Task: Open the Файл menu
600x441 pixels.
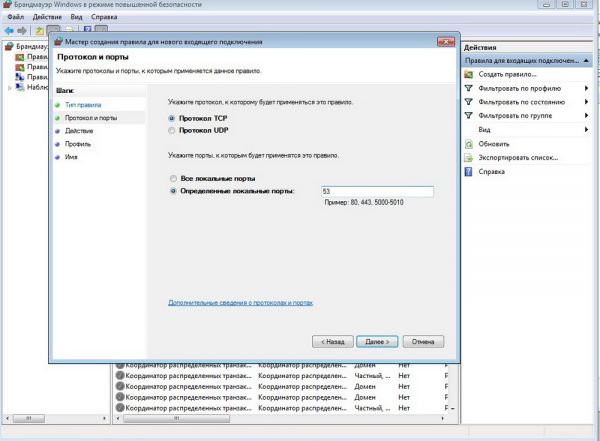Action: pyautogui.click(x=15, y=17)
